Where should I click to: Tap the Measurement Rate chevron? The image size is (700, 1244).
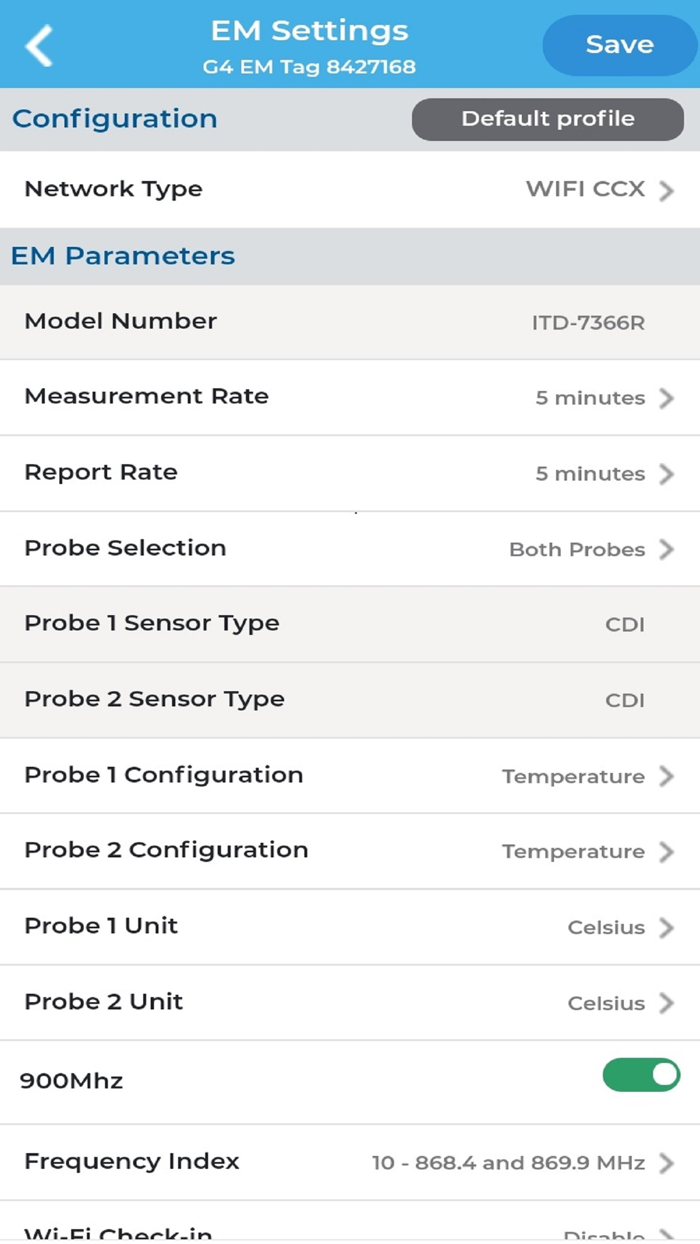click(x=667, y=398)
